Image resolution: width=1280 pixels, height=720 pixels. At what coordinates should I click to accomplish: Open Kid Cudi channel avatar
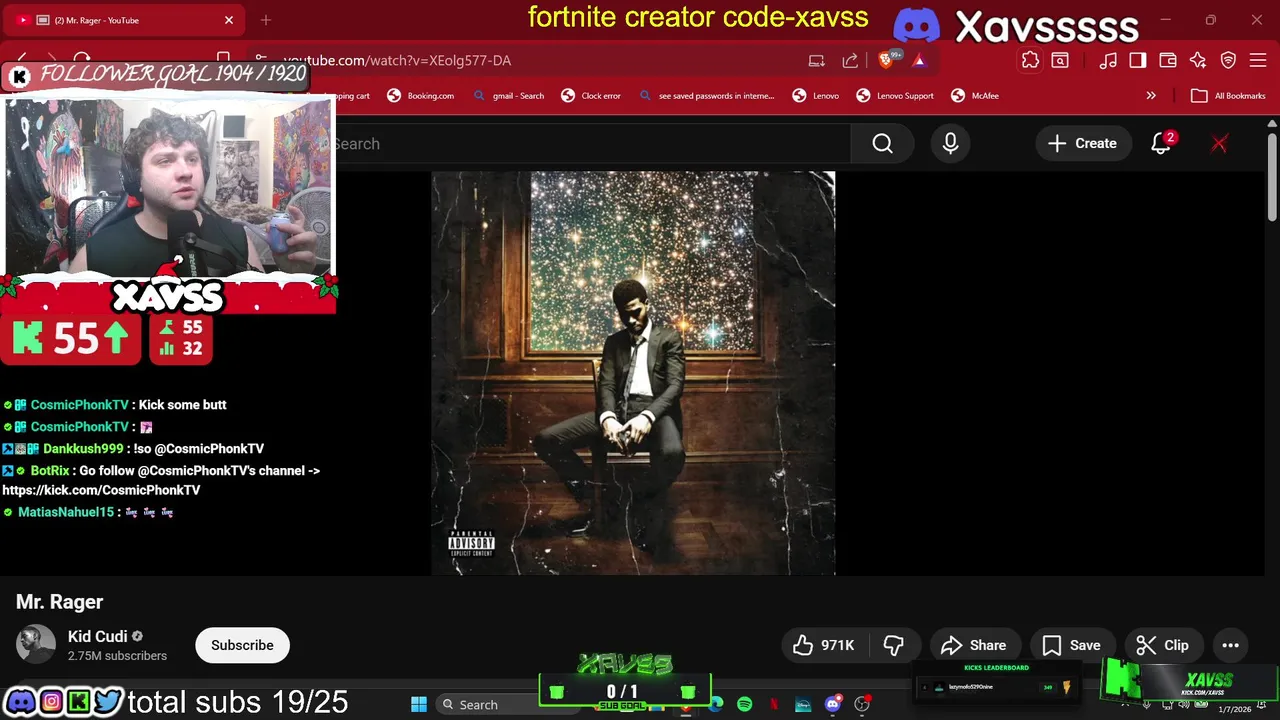[x=36, y=645]
